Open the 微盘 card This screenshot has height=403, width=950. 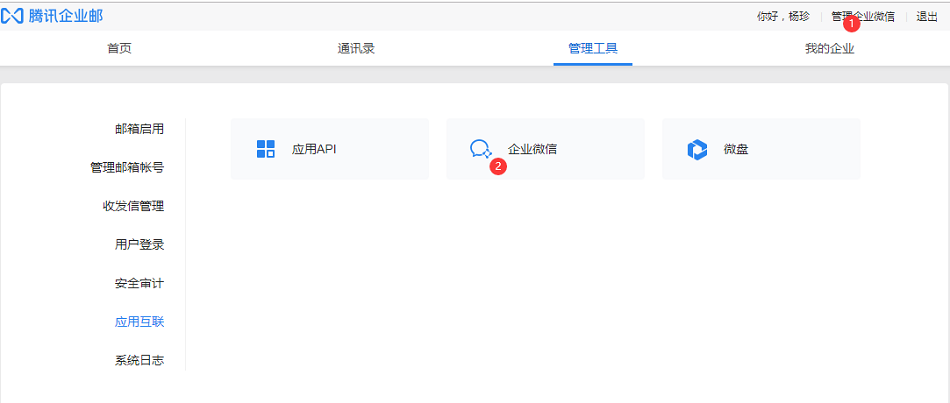click(761, 149)
